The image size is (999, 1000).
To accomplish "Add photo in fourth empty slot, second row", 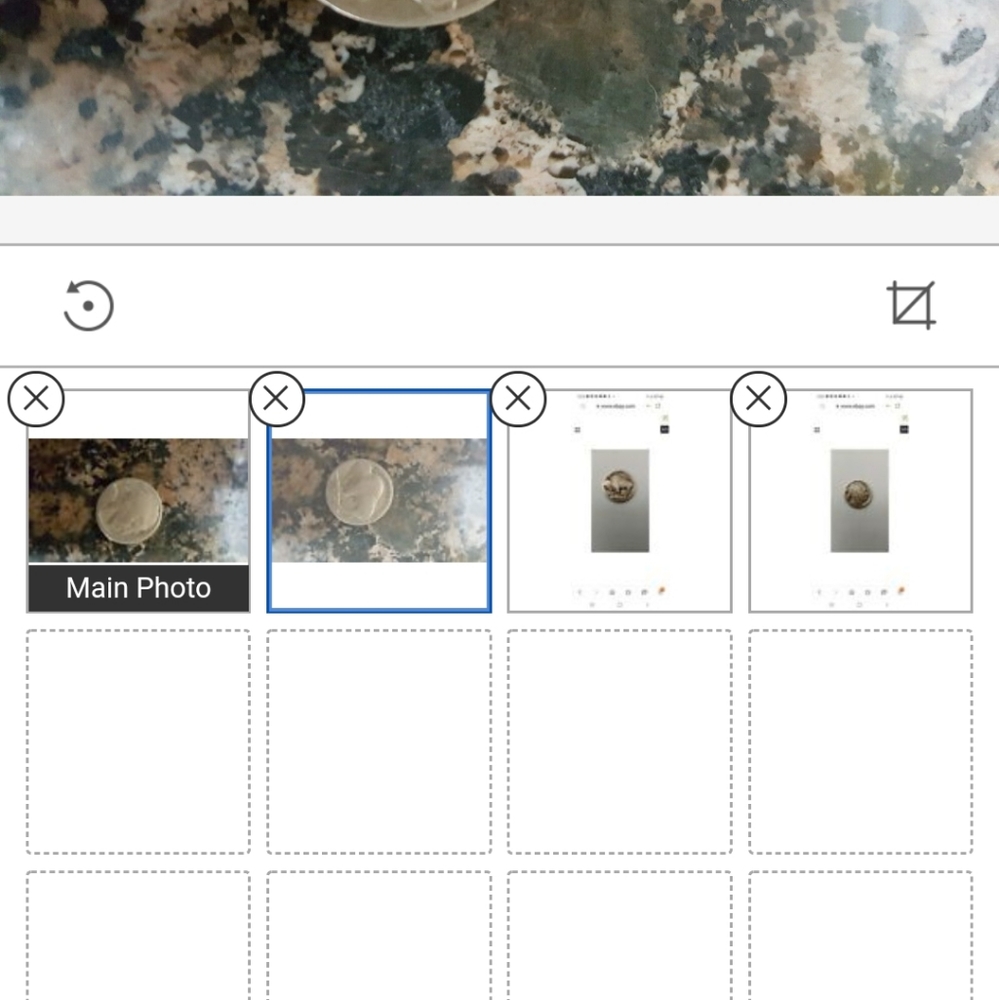I will (x=861, y=742).
